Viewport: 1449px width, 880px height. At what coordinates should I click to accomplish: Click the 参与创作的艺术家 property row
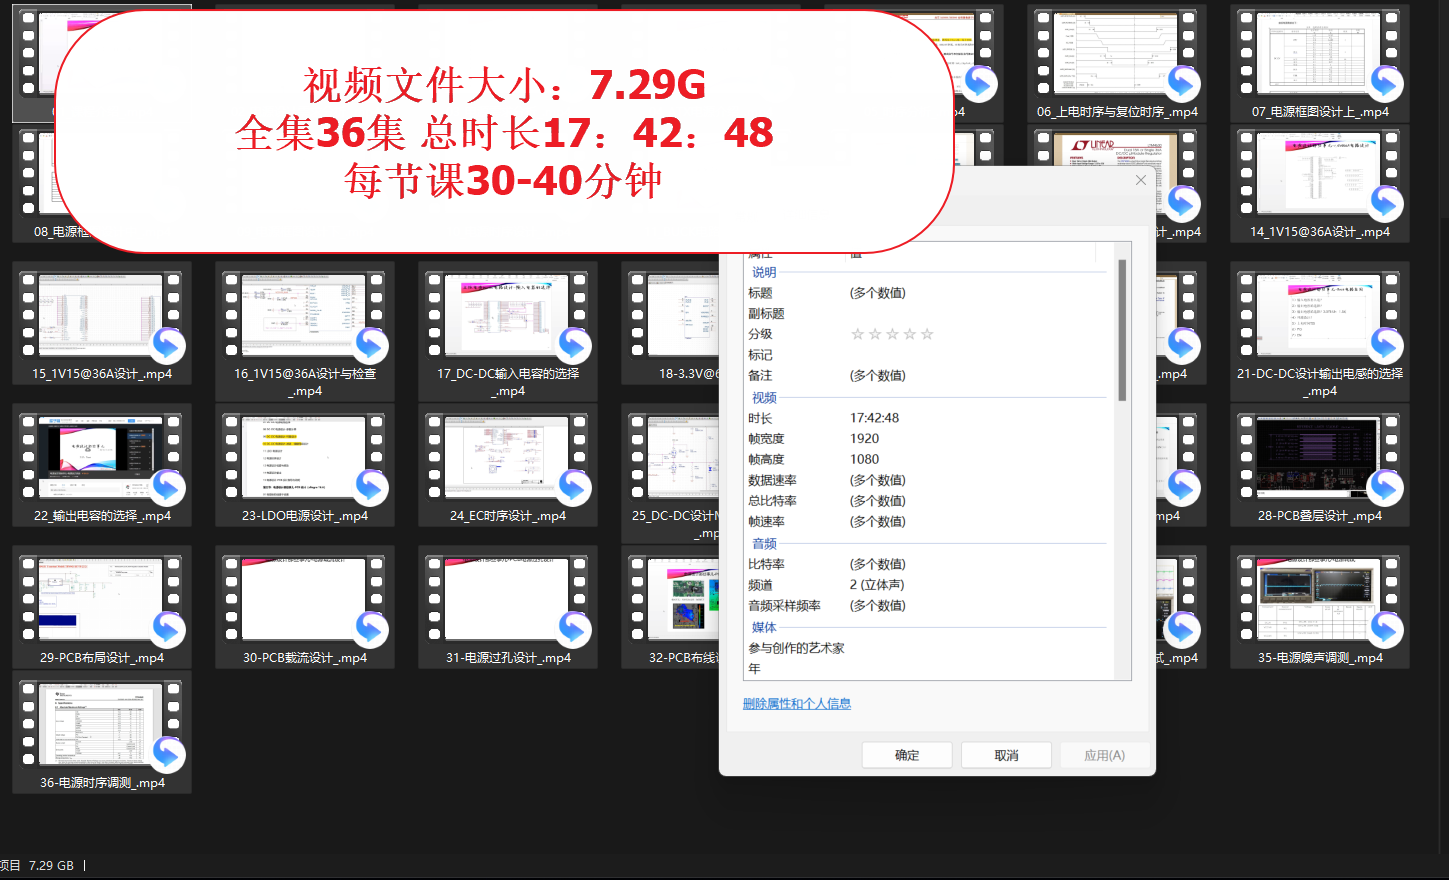(x=926, y=648)
